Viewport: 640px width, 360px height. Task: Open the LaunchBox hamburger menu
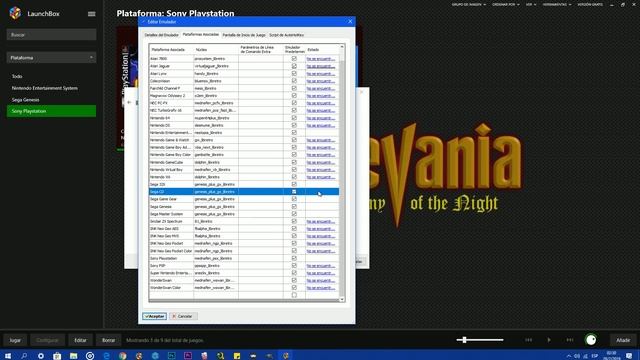[x=91, y=13]
